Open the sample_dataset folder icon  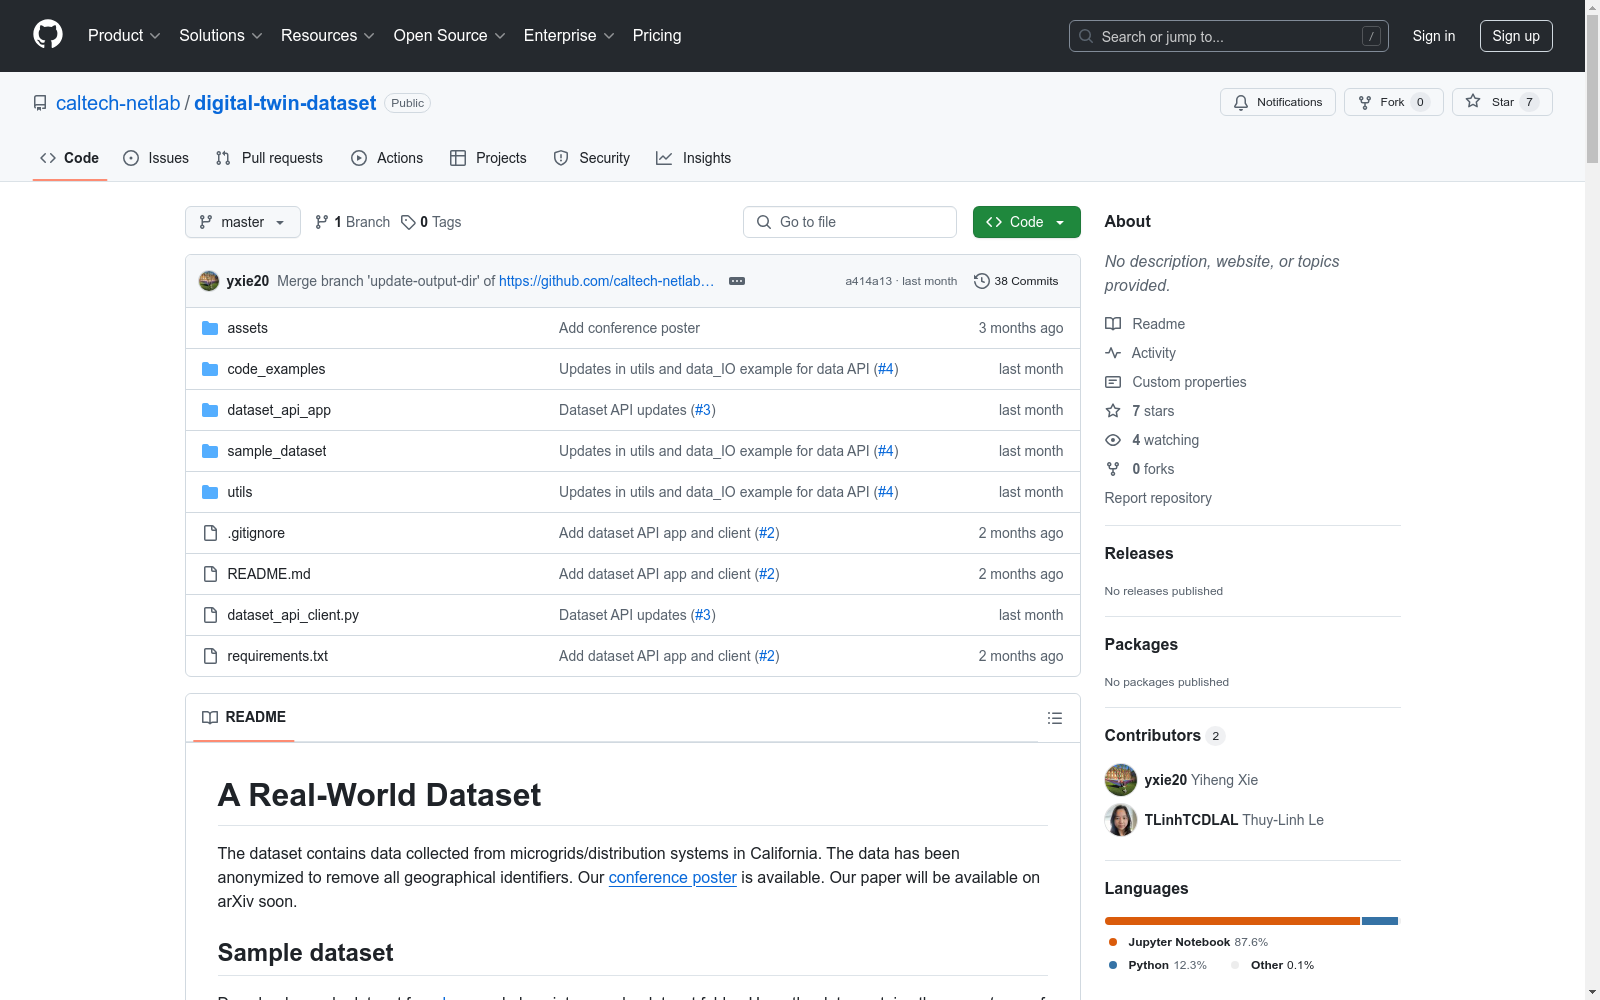tap(210, 451)
